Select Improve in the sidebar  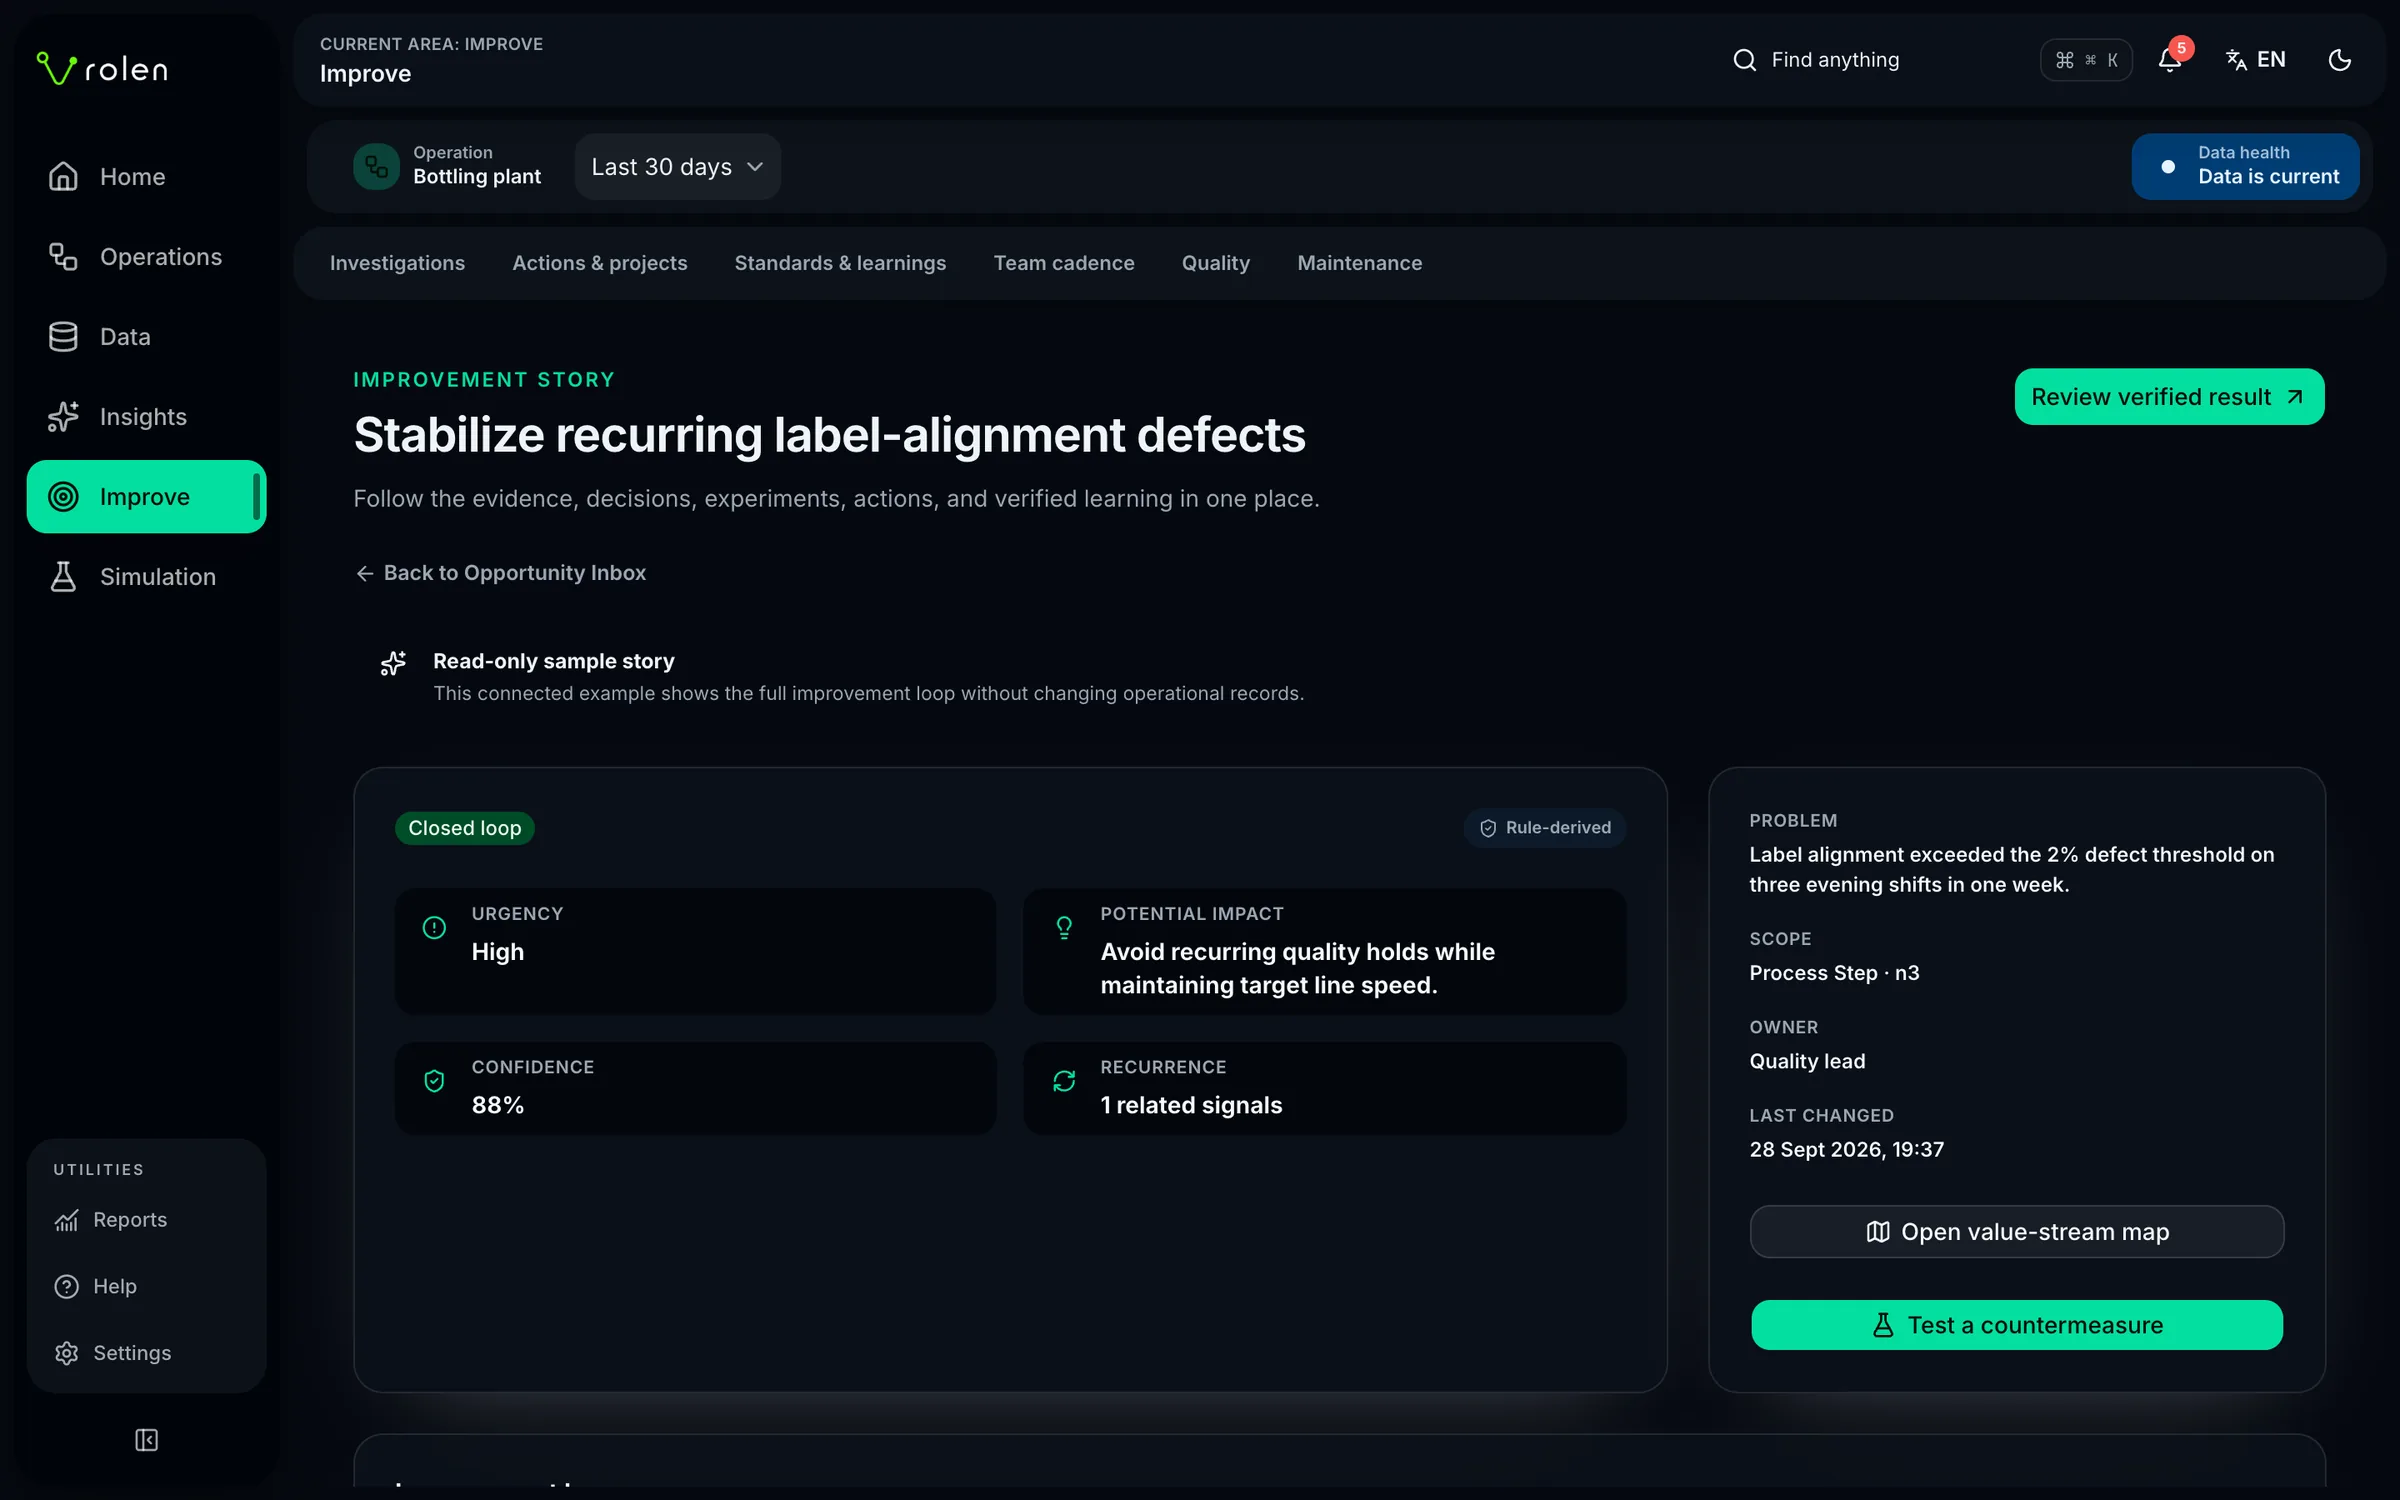[x=146, y=497]
